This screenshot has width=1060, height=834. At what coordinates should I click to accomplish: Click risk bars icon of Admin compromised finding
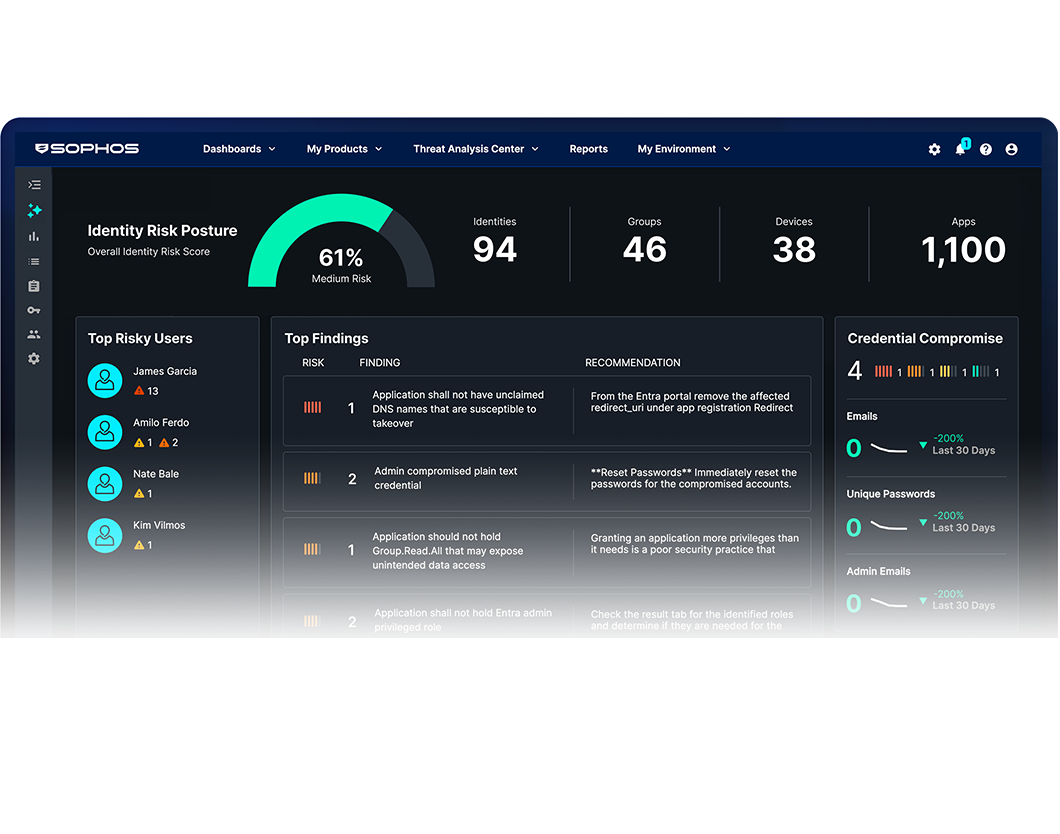312,479
